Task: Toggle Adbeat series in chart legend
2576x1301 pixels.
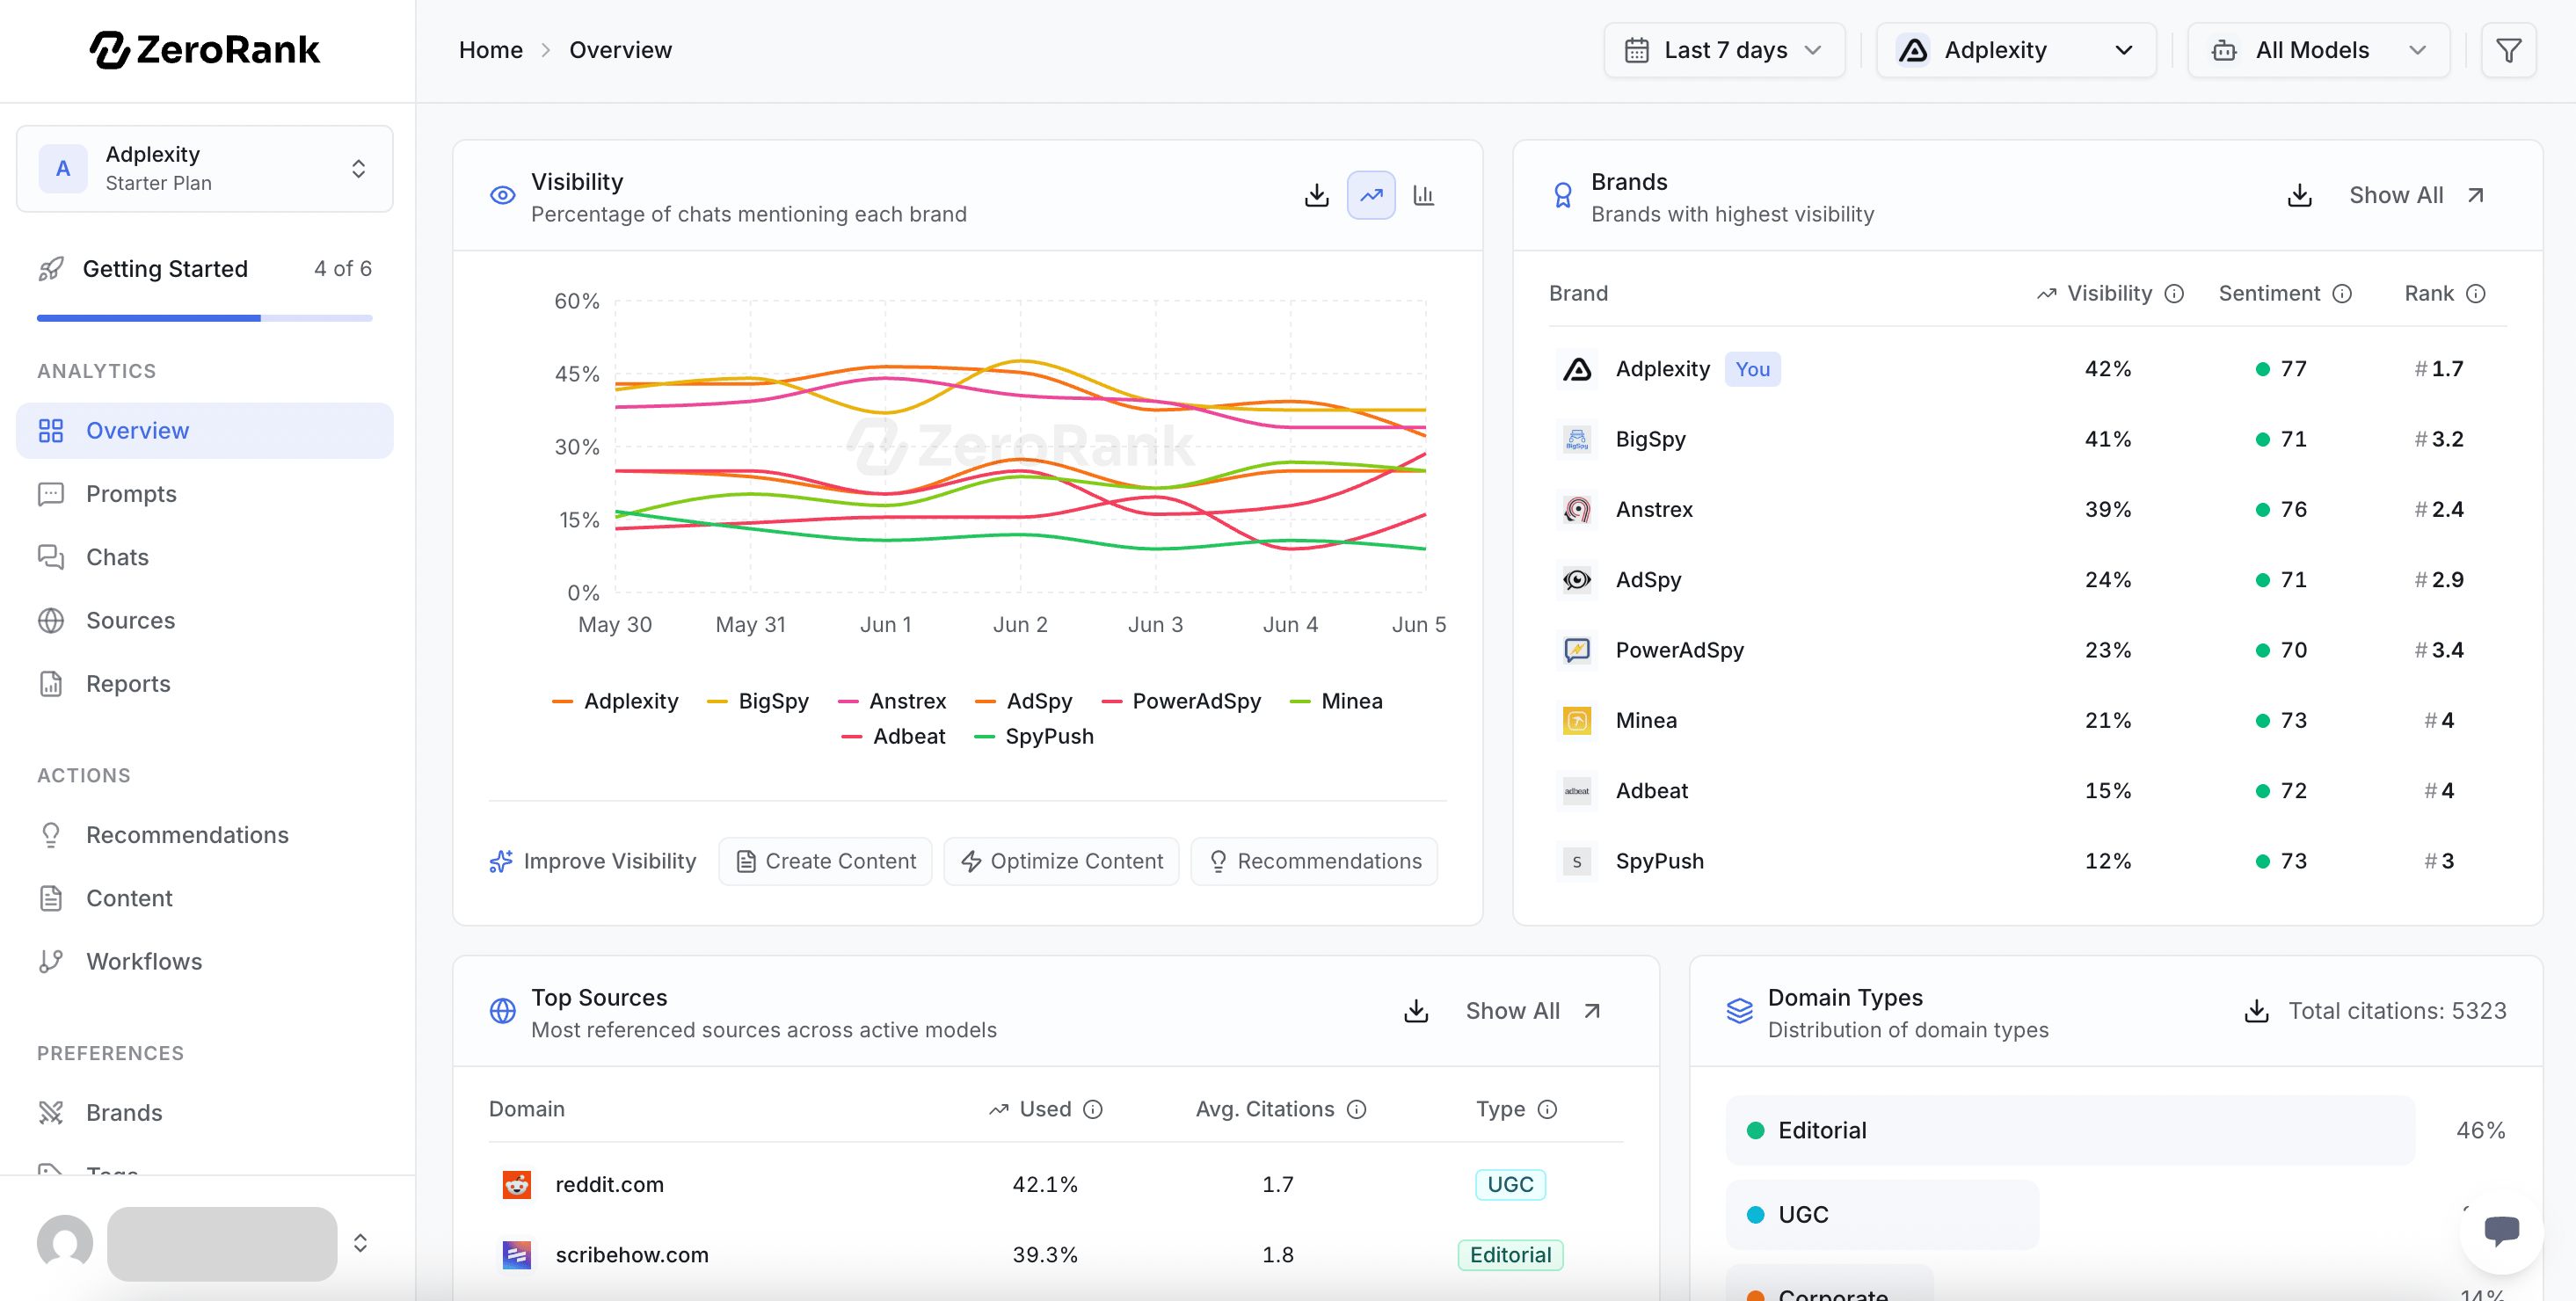Action: point(893,737)
